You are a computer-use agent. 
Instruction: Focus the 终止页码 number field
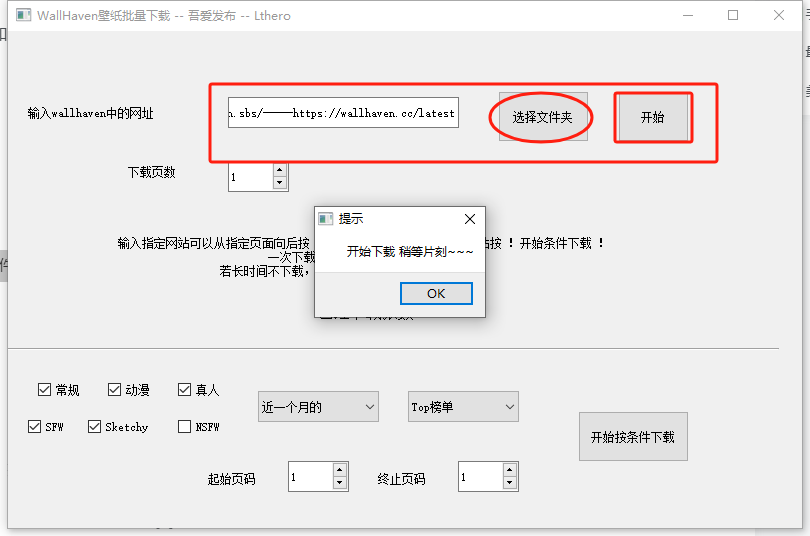tap(480, 477)
